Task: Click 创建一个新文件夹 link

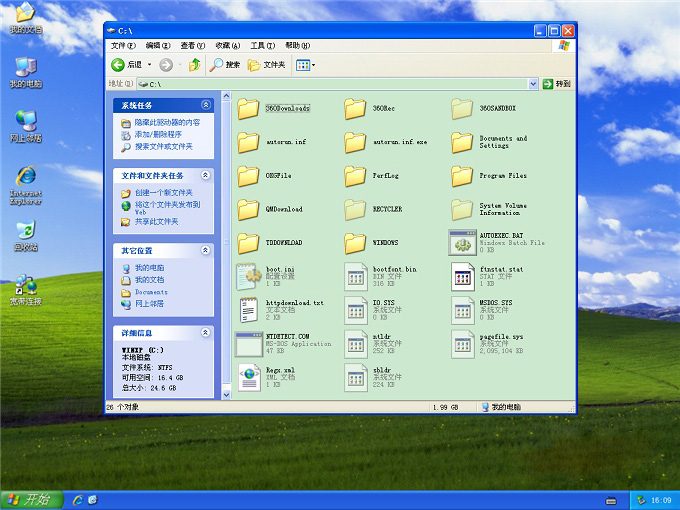Action: coord(163,193)
